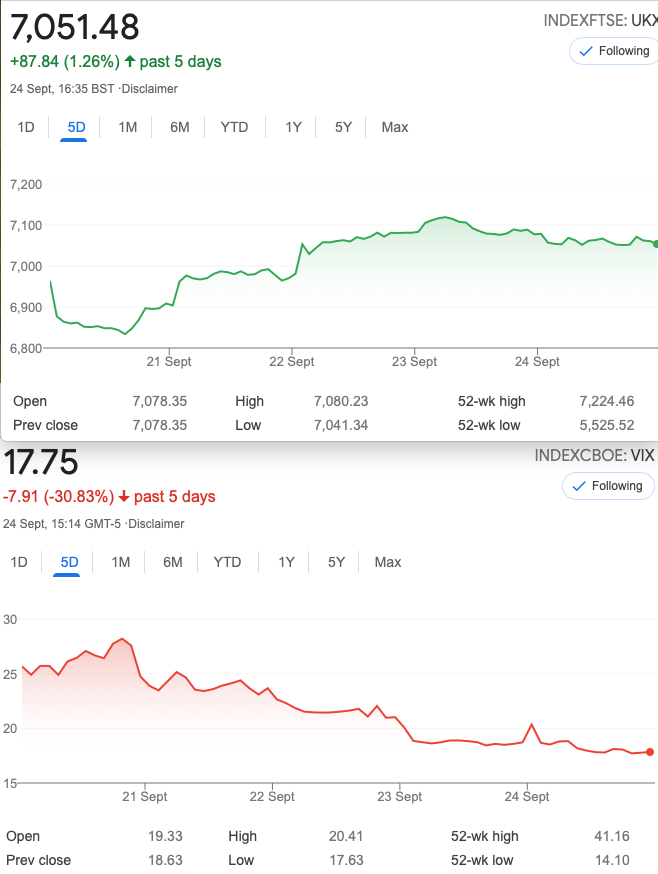Click the VIX 52-wk high value 41.16

click(612, 836)
